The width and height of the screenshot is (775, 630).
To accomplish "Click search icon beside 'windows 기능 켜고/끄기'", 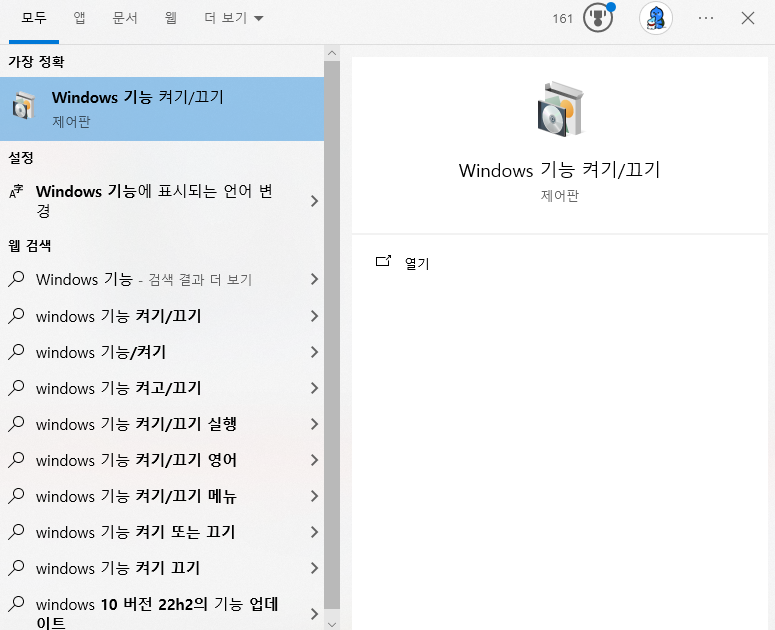I will coord(16,388).
